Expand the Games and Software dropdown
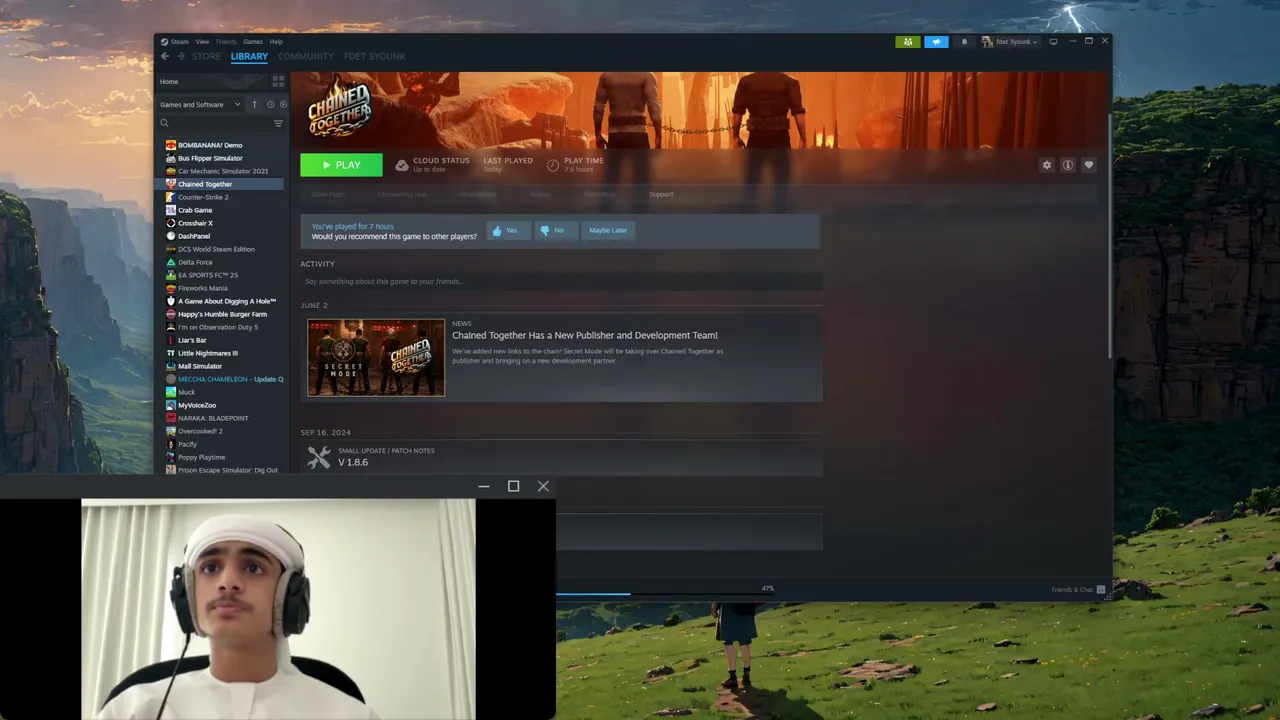This screenshot has width=1280, height=720. coord(200,104)
